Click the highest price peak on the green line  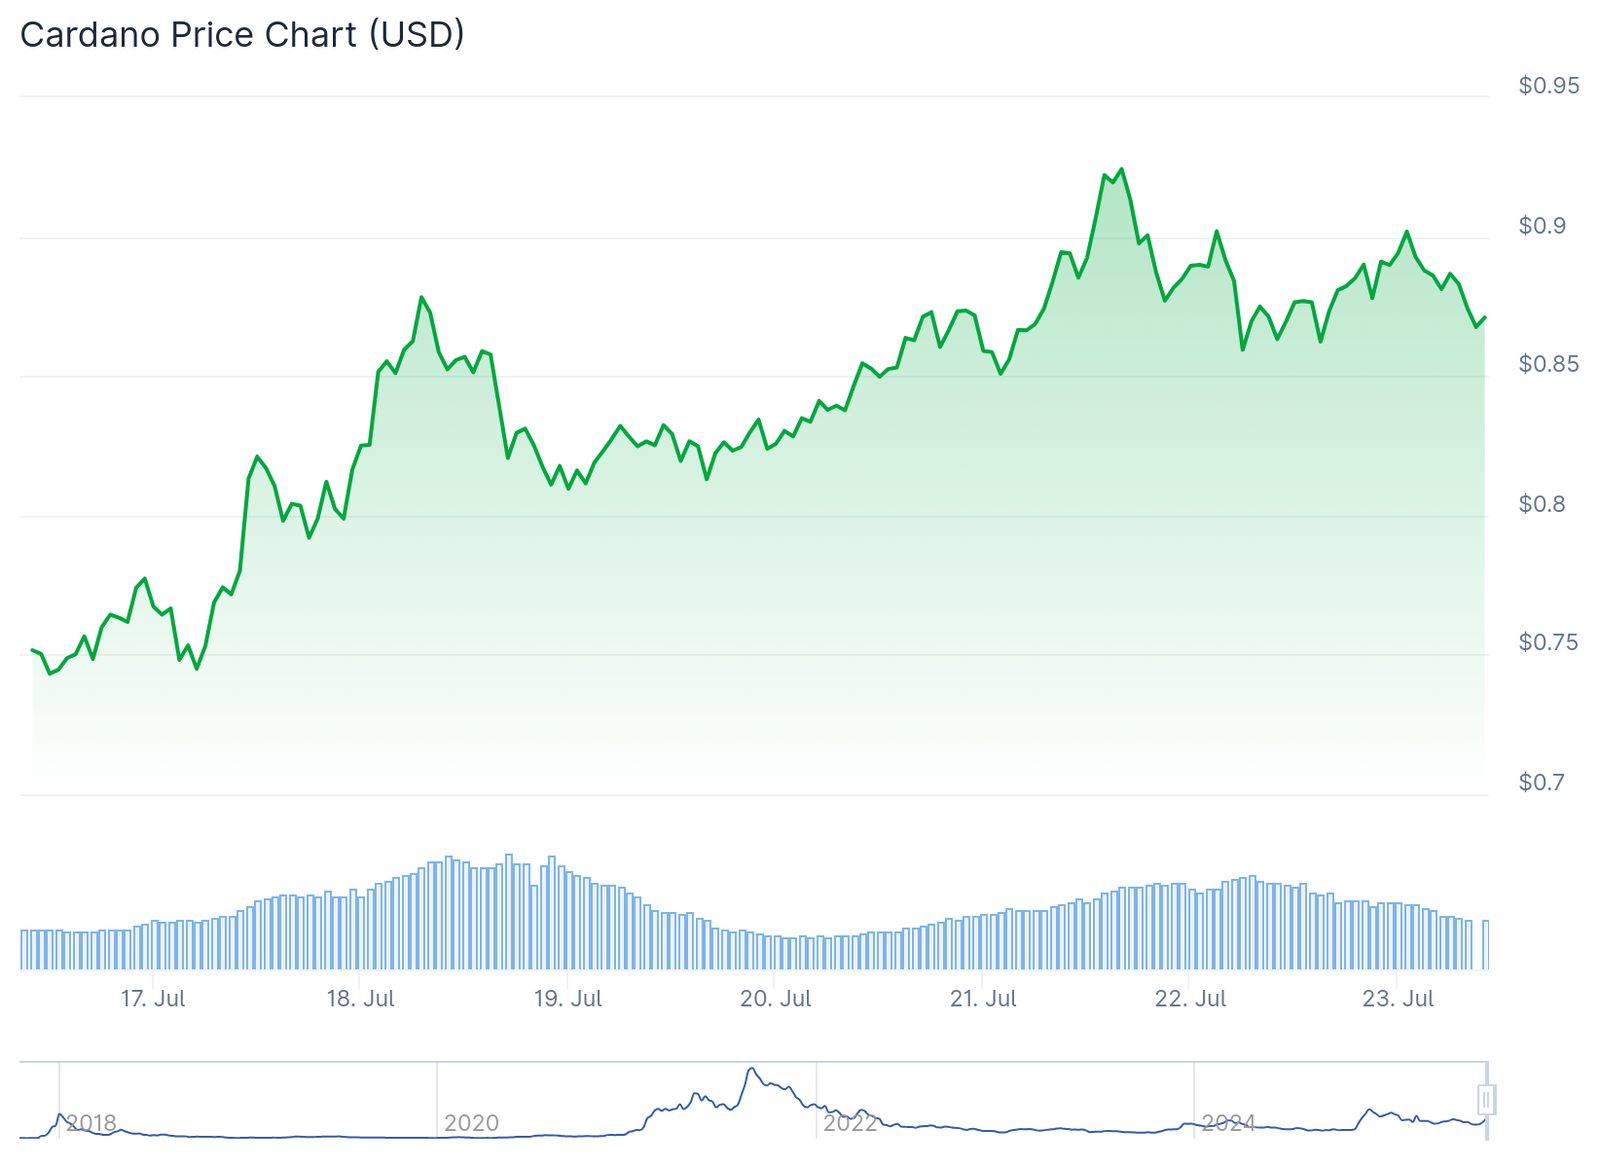[x=1122, y=170]
